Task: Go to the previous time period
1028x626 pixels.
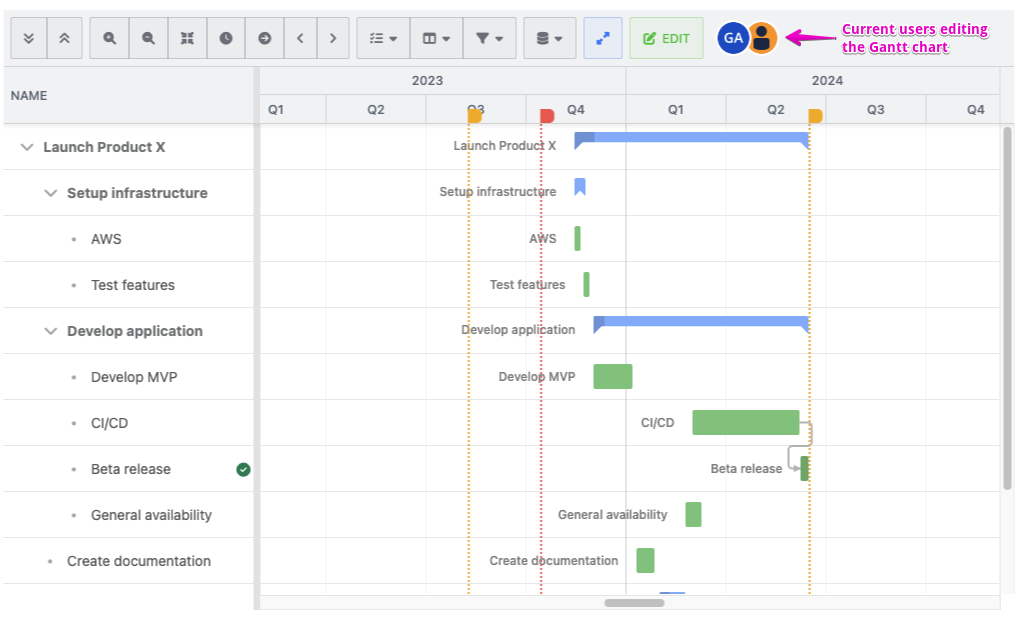Action: point(300,38)
